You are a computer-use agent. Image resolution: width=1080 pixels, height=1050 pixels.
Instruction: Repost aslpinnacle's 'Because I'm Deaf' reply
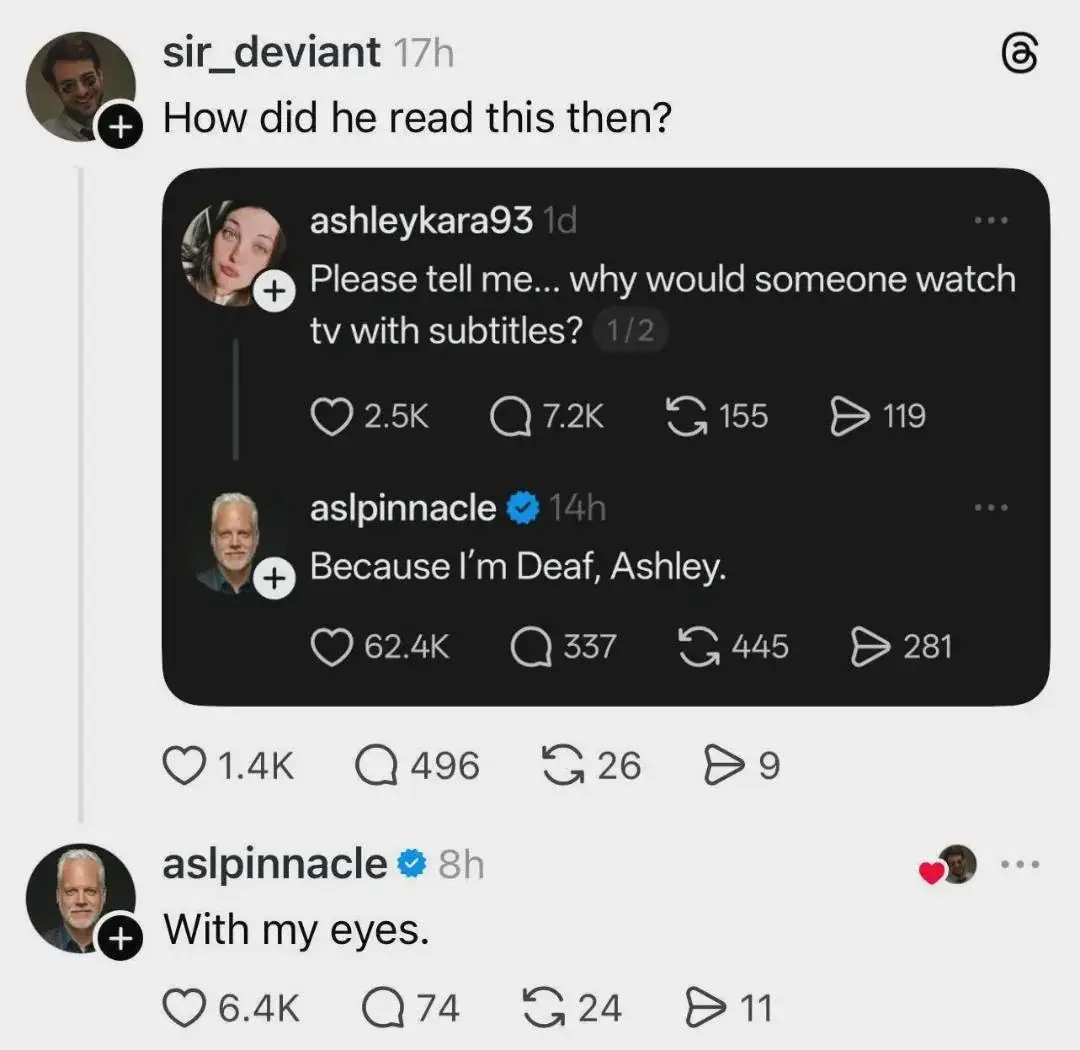click(x=698, y=646)
